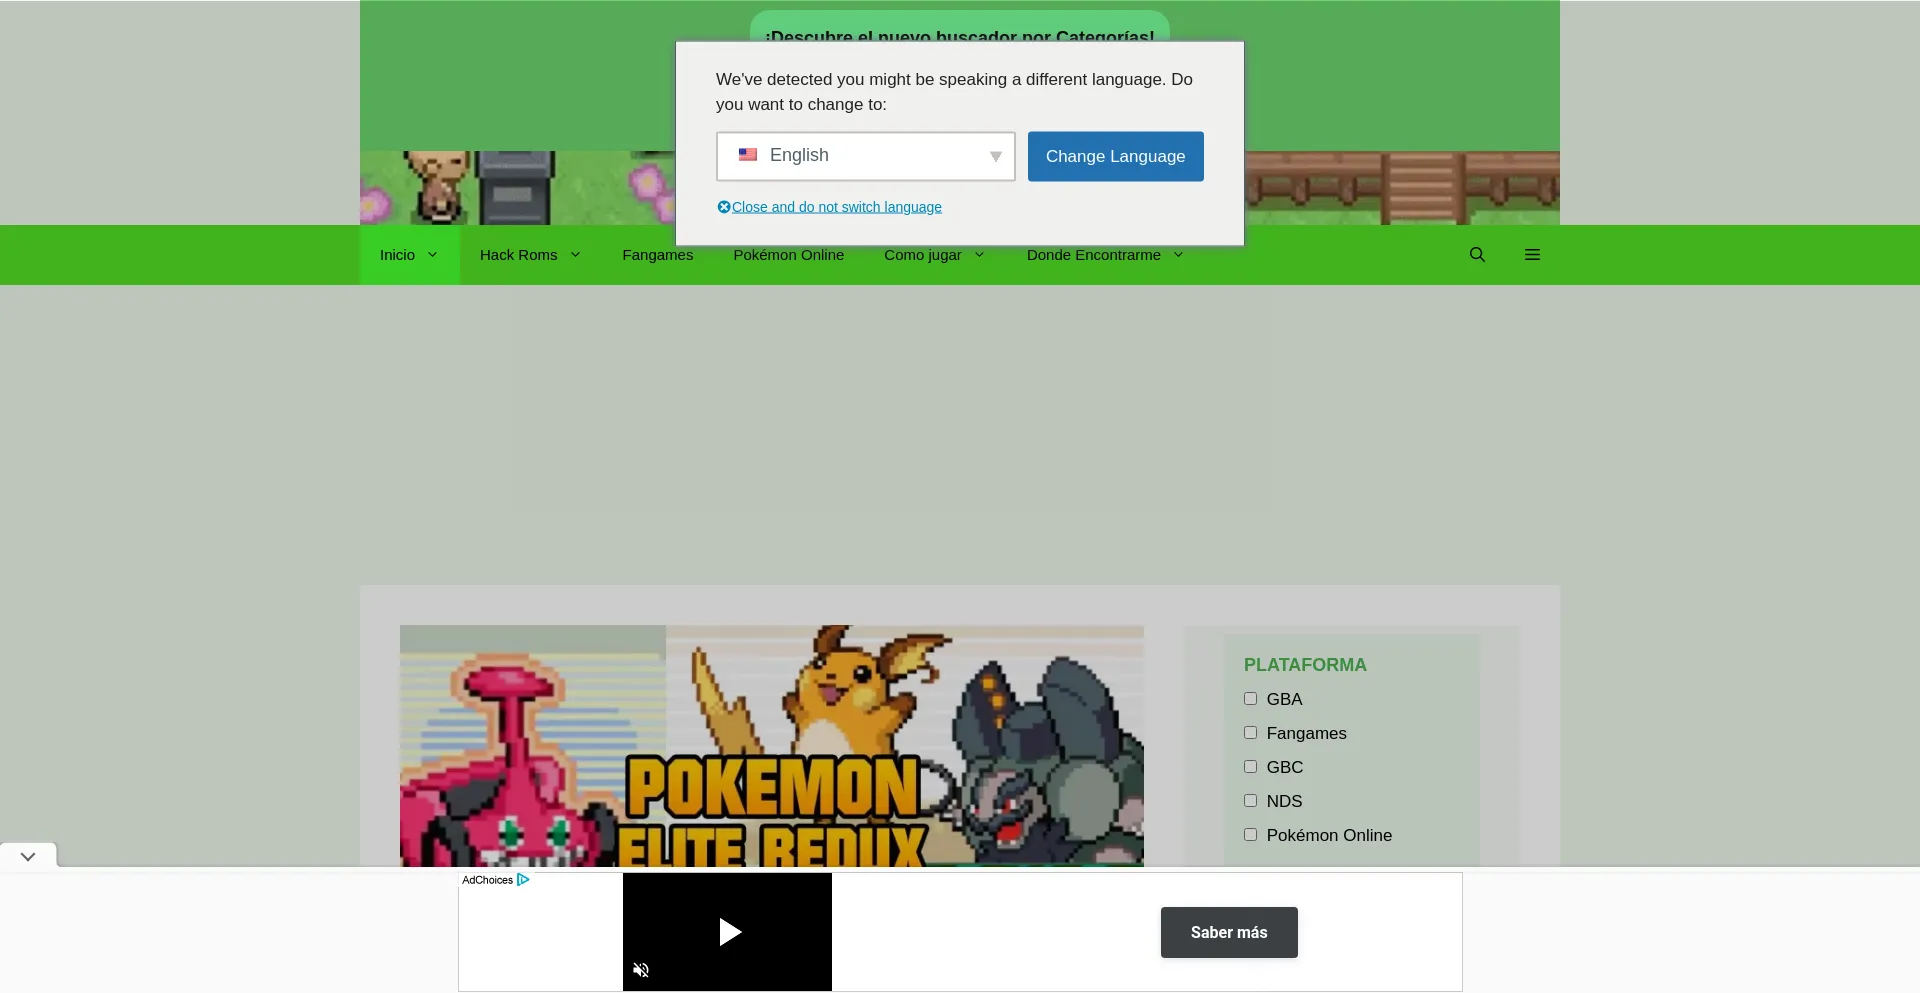Check the GBA platform checkbox
Image resolution: width=1920 pixels, height=993 pixels.
tap(1250, 699)
